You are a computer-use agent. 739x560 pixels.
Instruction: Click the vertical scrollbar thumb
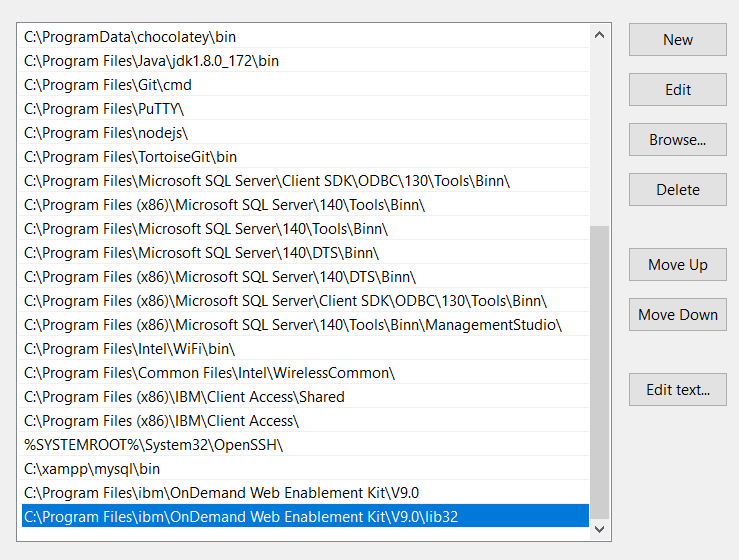(599, 372)
